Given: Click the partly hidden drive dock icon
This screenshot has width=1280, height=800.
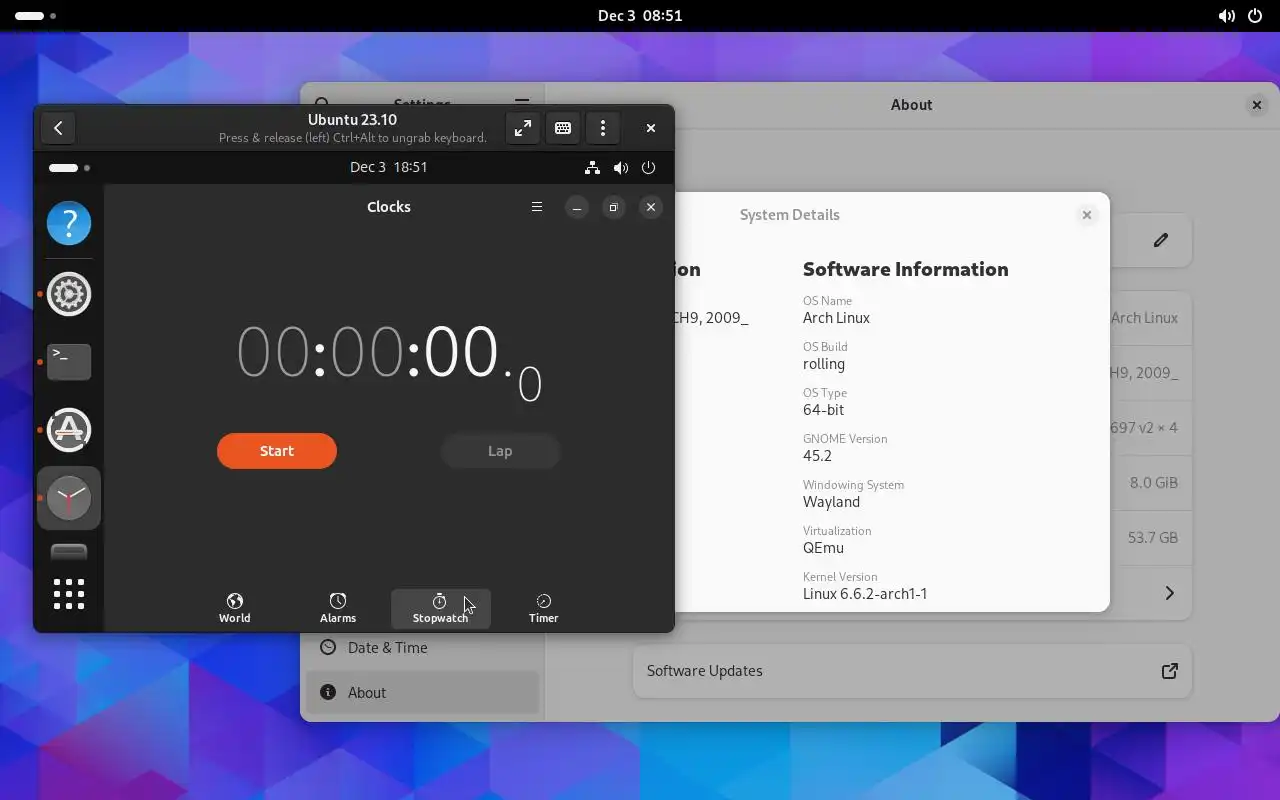Looking at the screenshot, I should [69, 552].
